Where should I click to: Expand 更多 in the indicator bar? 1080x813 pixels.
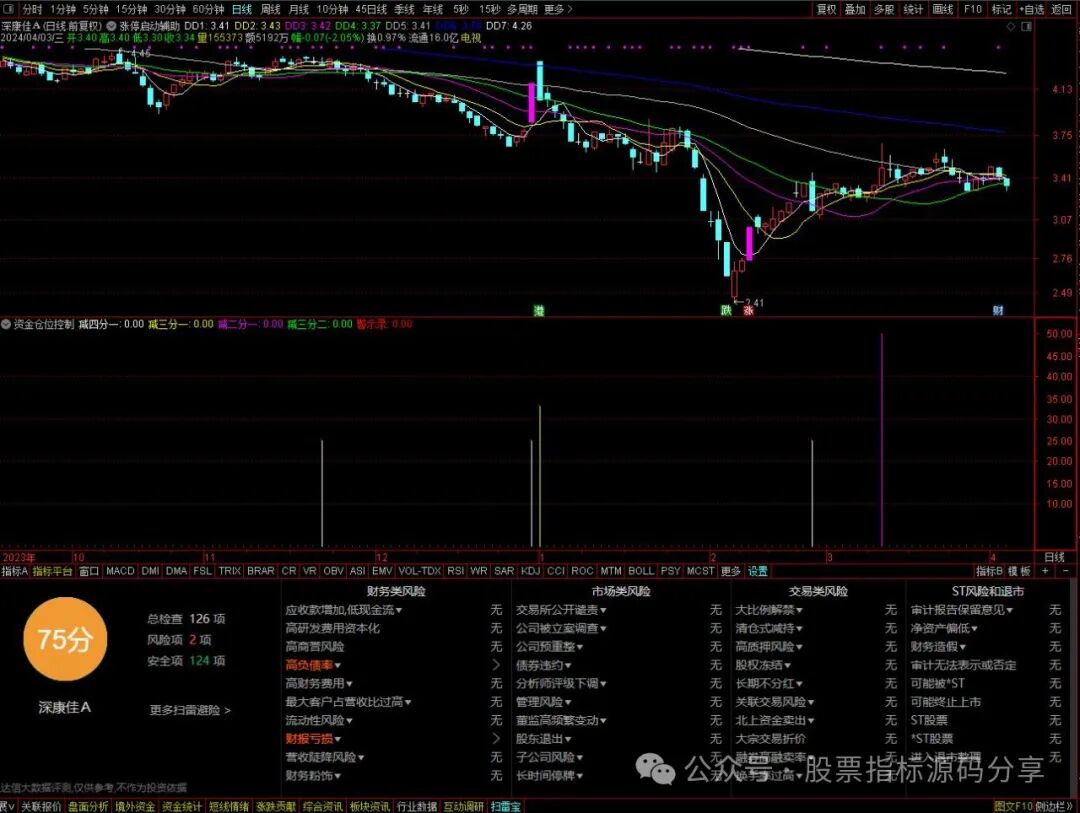(x=730, y=571)
